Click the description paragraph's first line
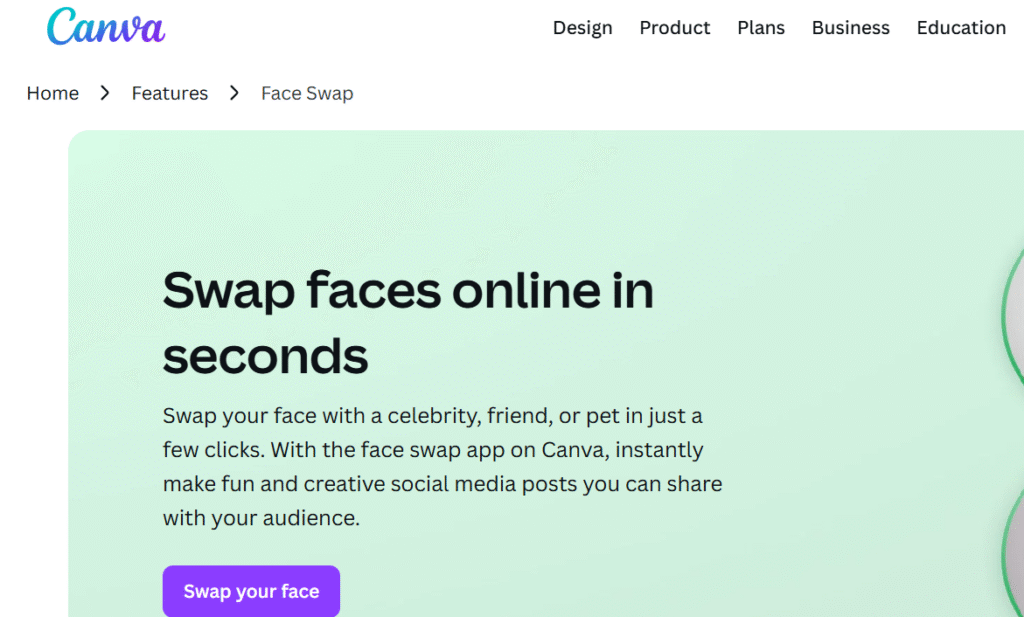Screen dimensions: 1024x617 point(432,415)
